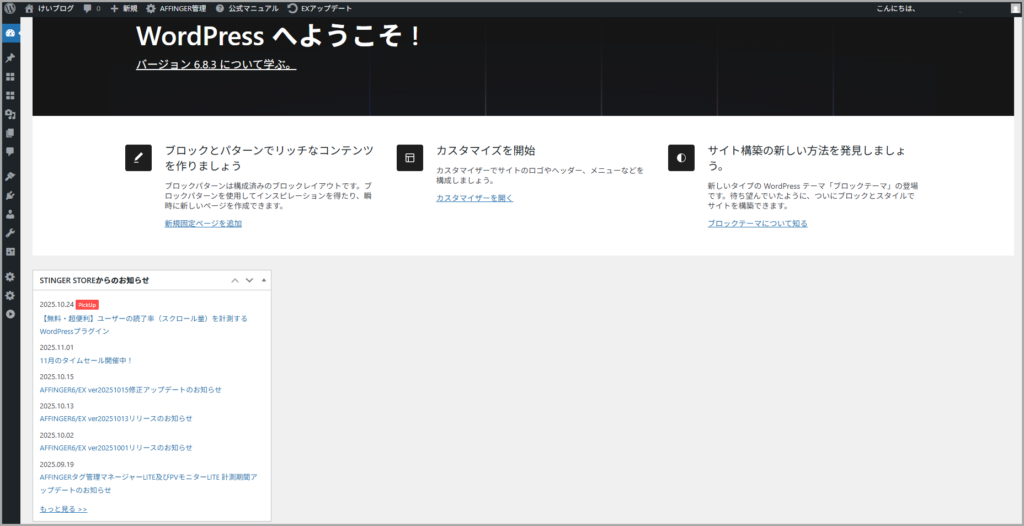
Task: Move STINGER STORE widget up
Action: [x=235, y=280]
